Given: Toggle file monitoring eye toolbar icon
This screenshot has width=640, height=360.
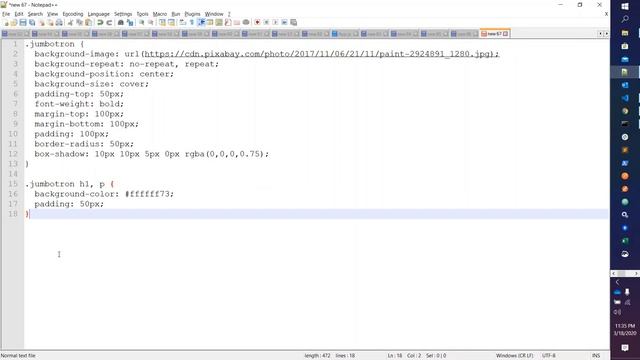Looking at the screenshot, I should coord(246,22).
